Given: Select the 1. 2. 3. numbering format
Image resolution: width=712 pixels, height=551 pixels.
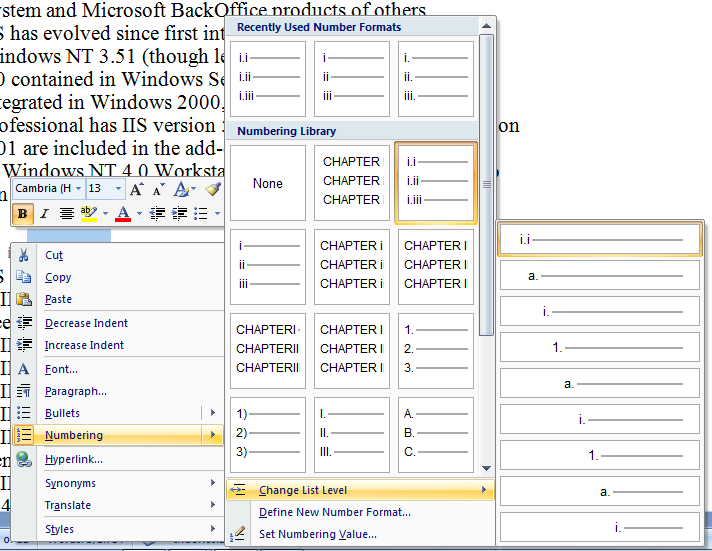Looking at the screenshot, I should pos(436,351).
